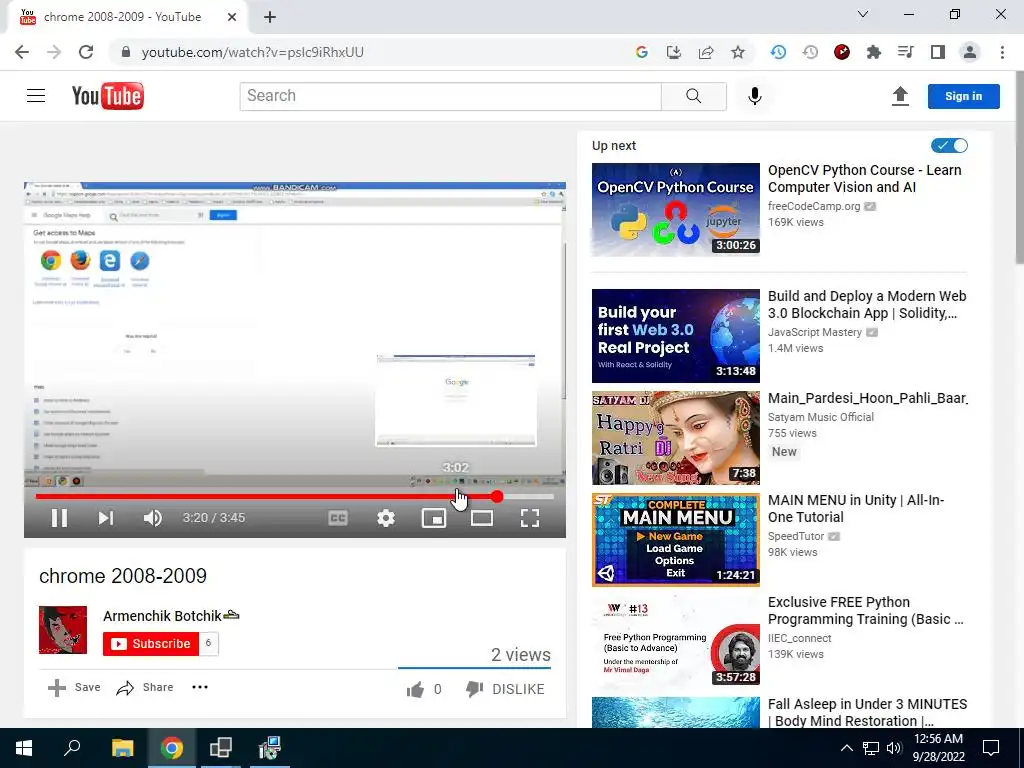The image size is (1024, 768).
Task: Click the upload video arrow icon
Action: click(x=900, y=96)
